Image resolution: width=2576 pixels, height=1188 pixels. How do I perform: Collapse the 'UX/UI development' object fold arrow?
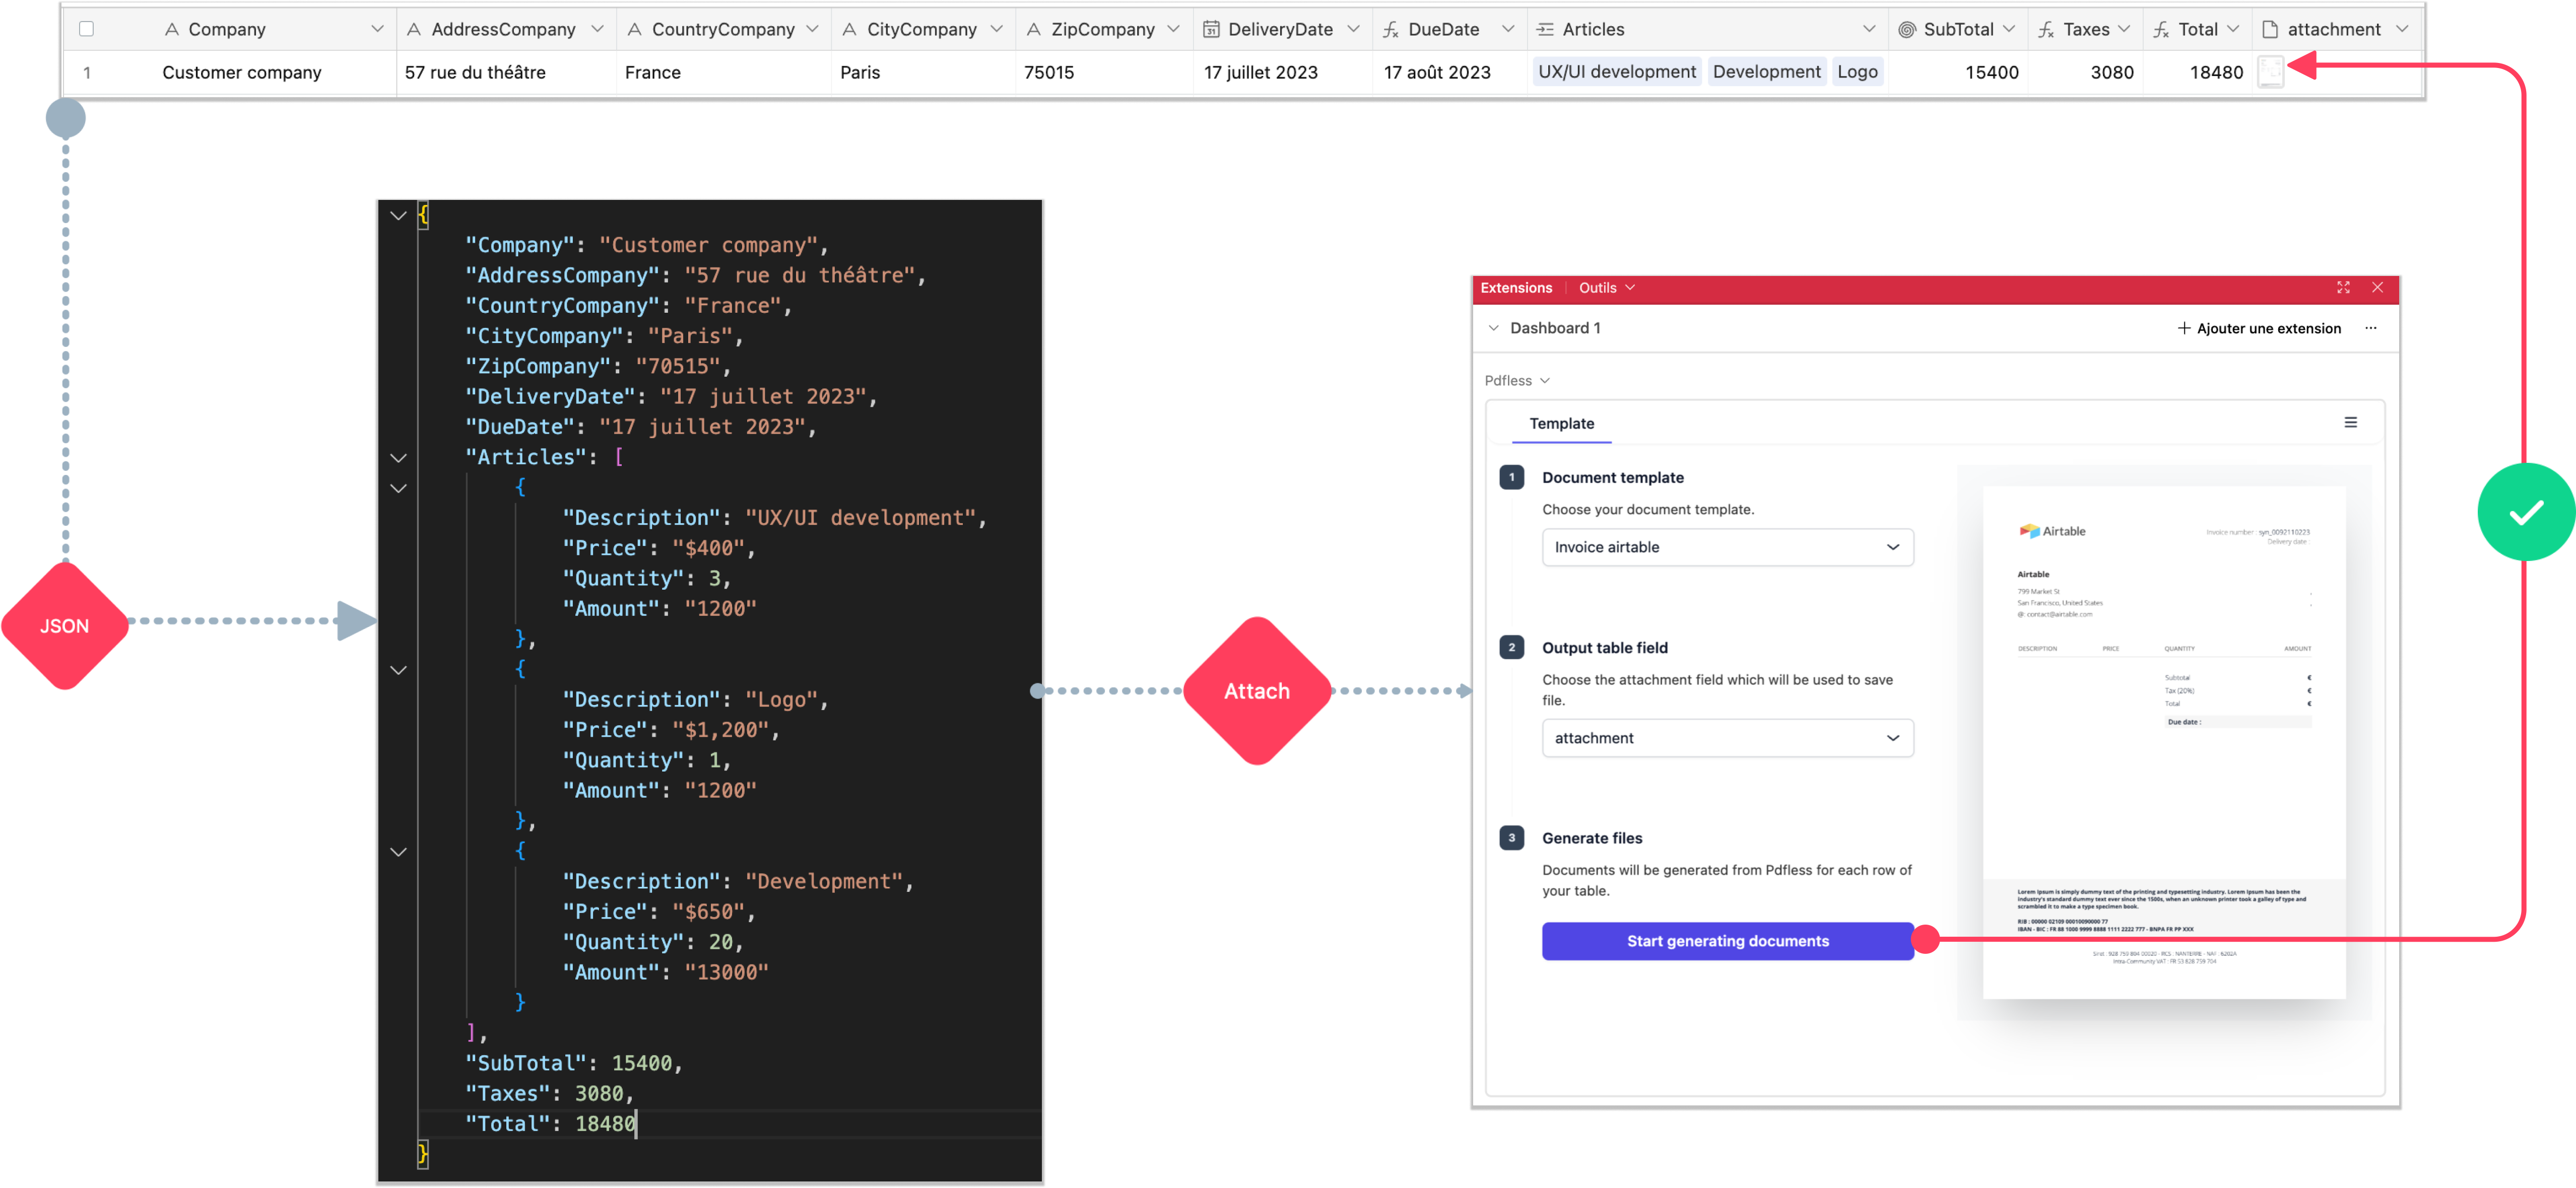click(398, 488)
